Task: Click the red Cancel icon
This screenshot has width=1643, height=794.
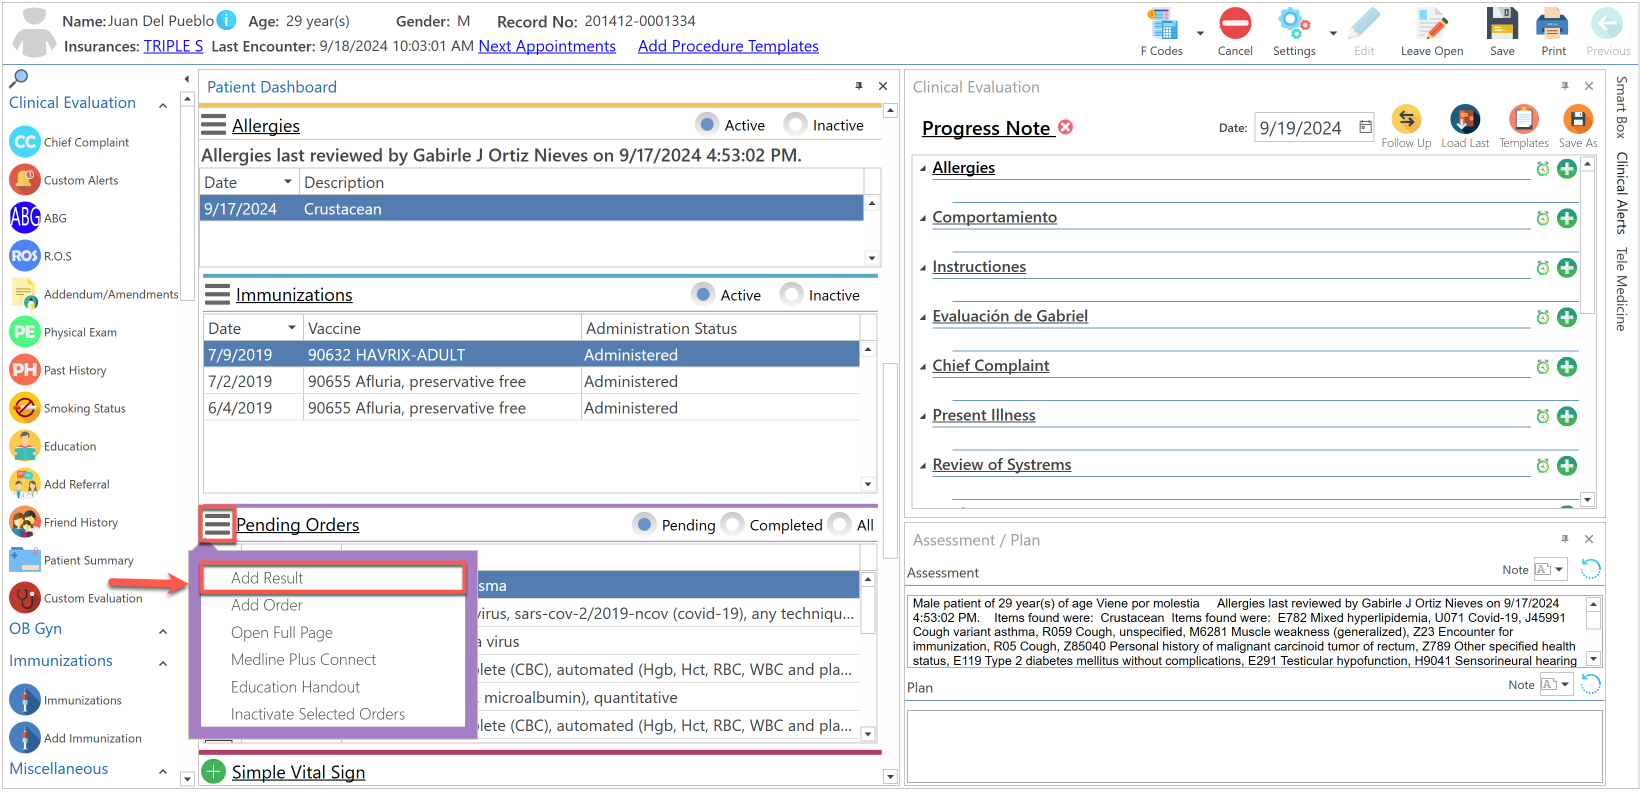Action: (1235, 24)
